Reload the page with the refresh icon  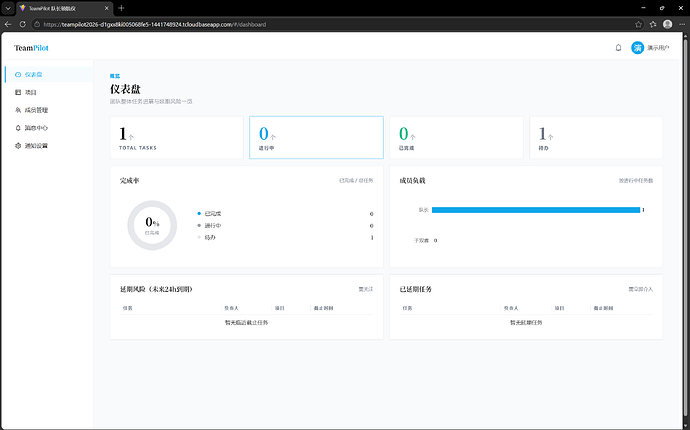[22, 25]
